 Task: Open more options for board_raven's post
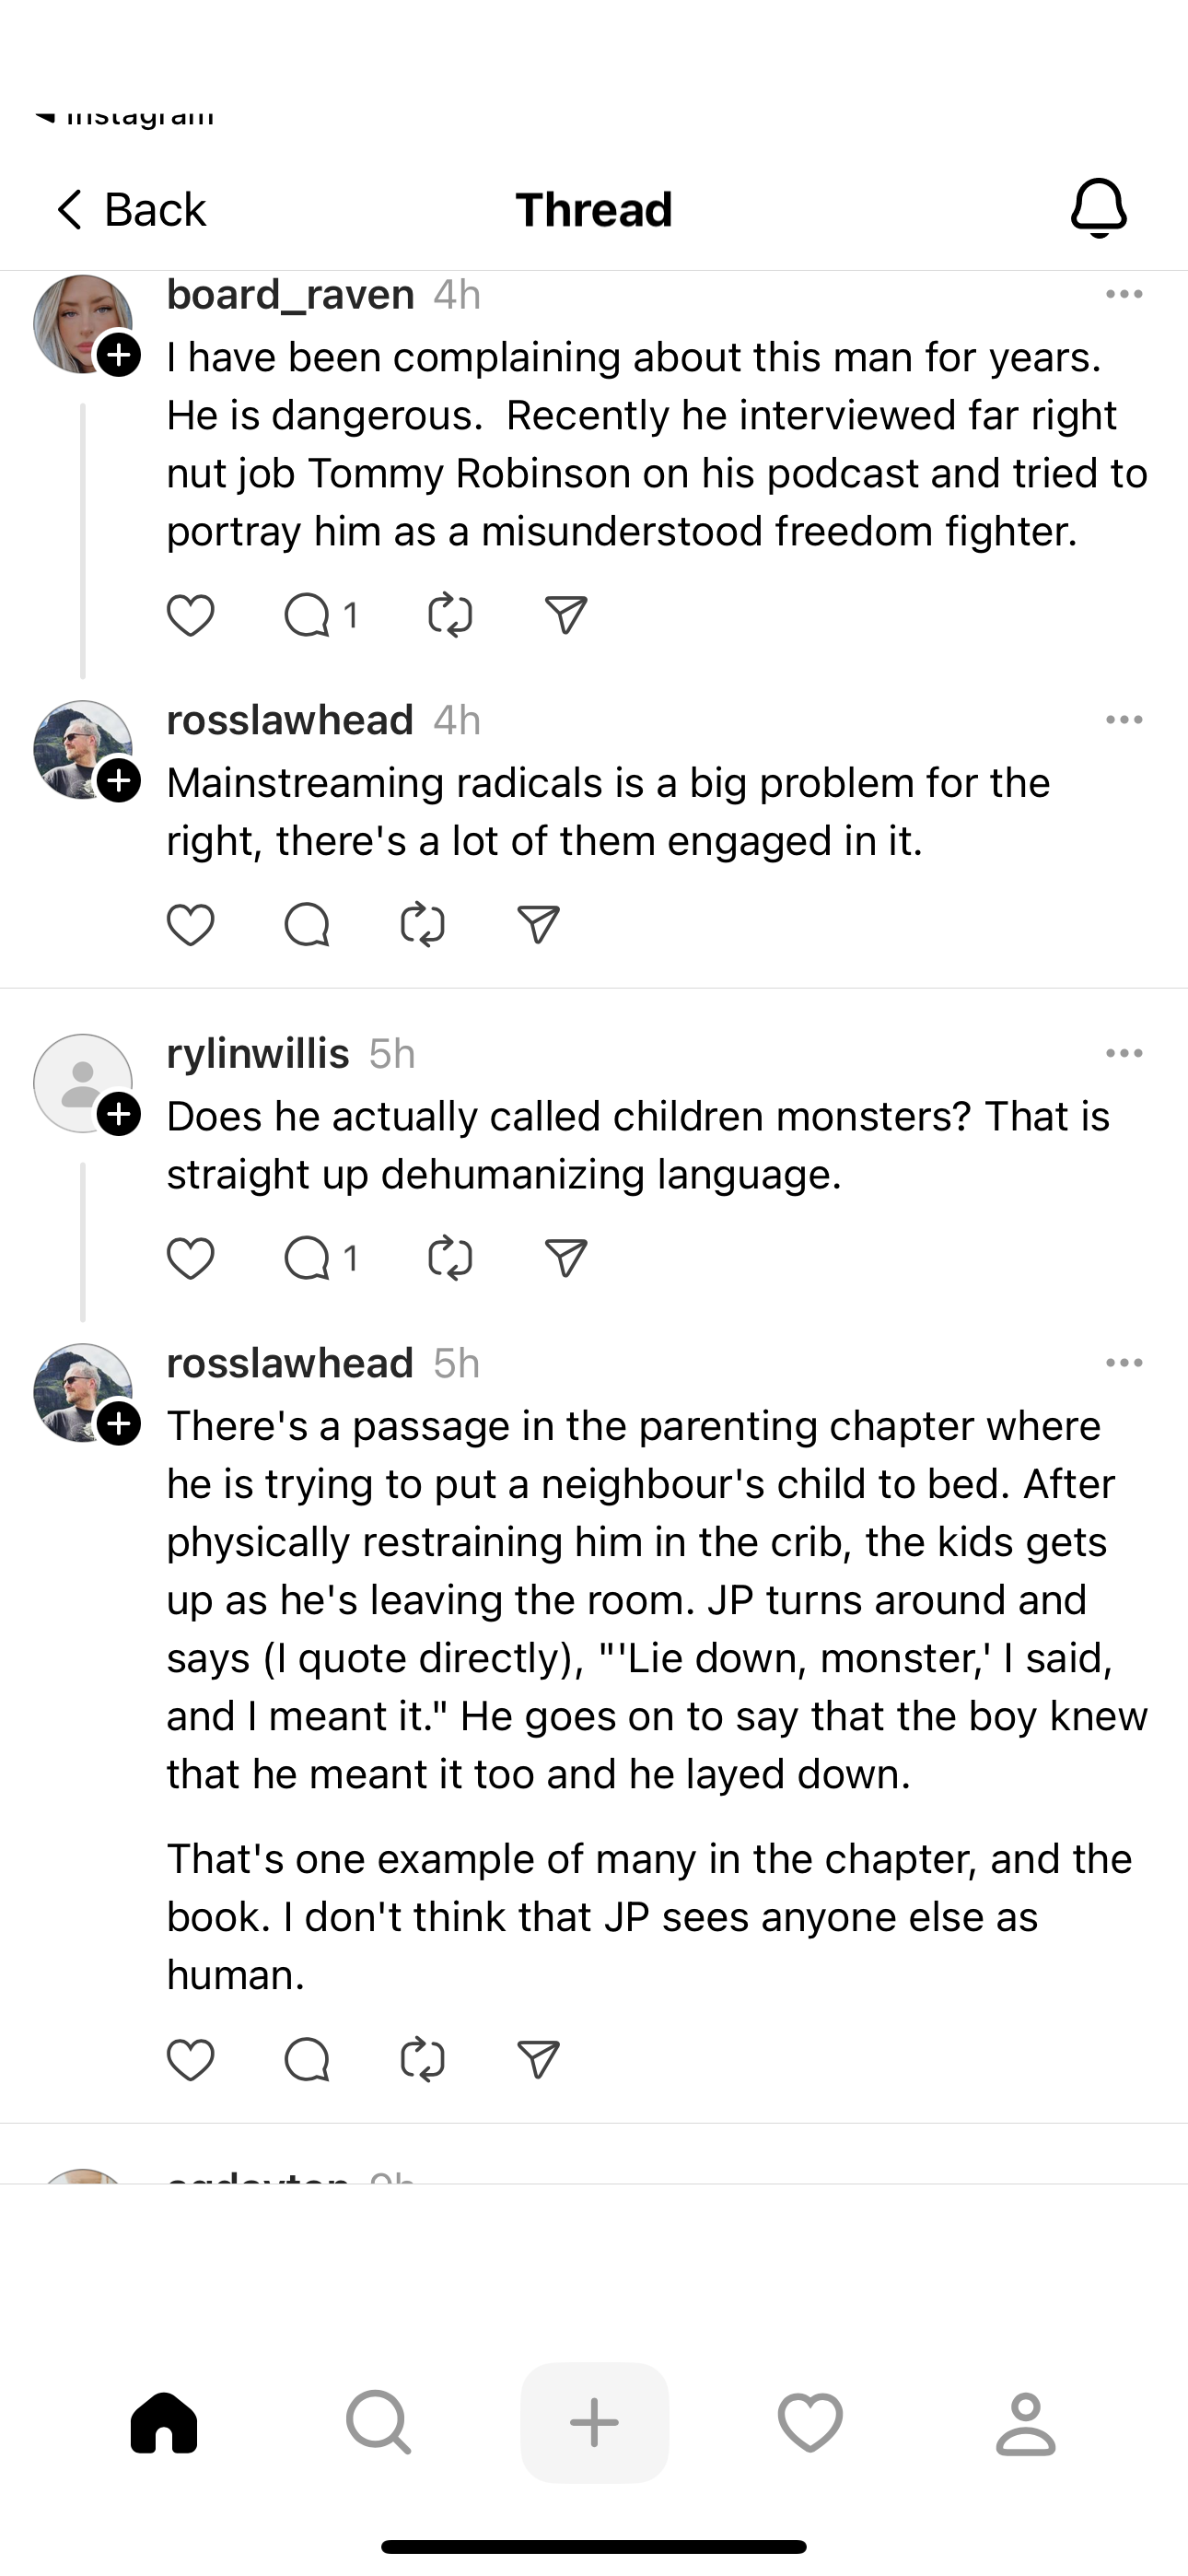pos(1124,294)
